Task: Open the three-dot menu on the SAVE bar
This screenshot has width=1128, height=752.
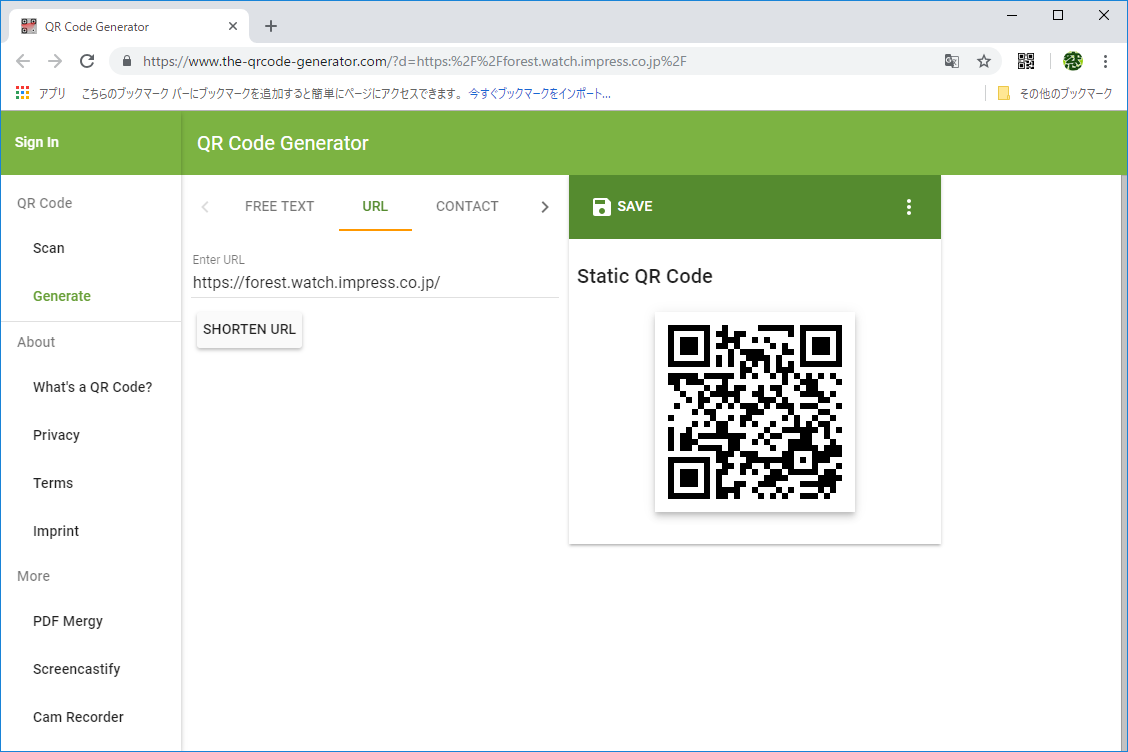Action: 908,207
